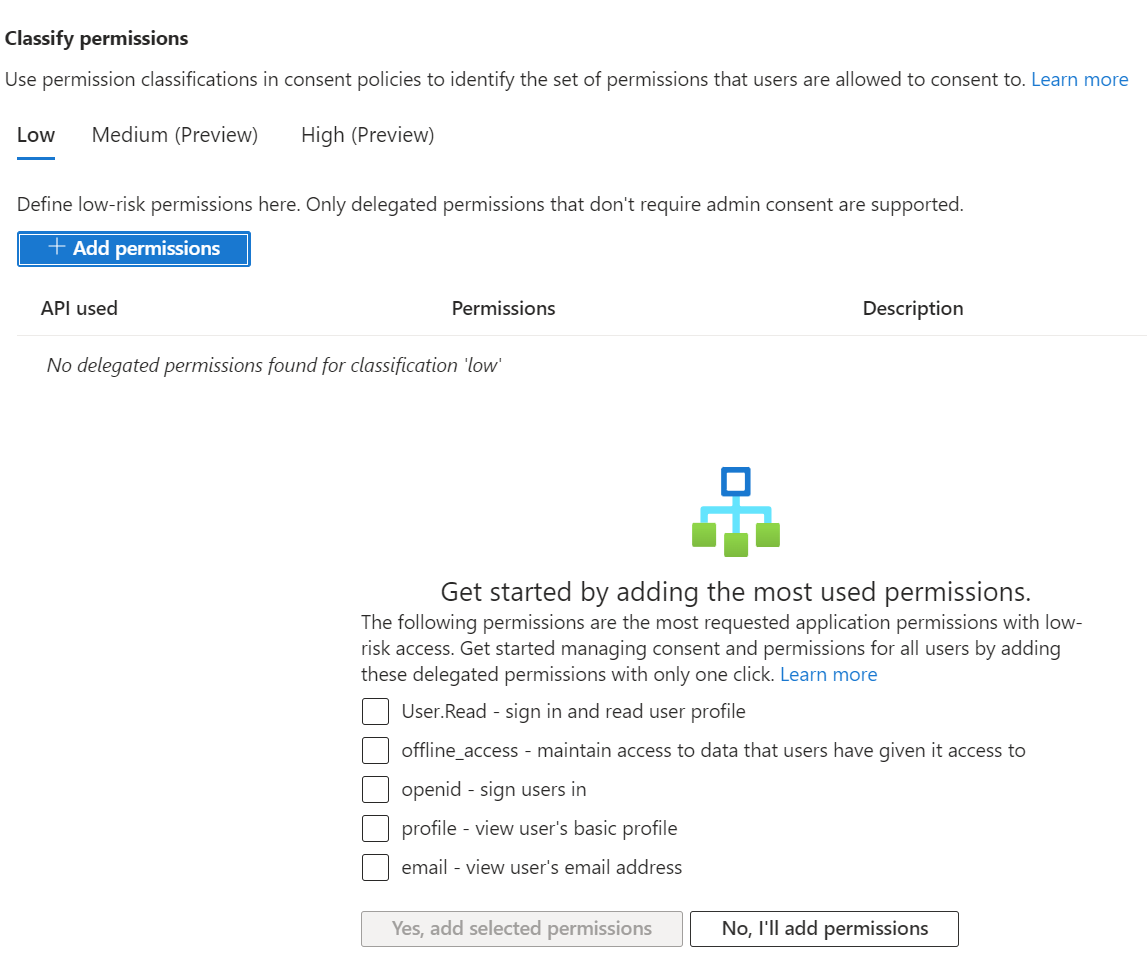Screen dimensions: 1147x953
Task: Open the High (Preview) classification tab
Action: coord(366,134)
